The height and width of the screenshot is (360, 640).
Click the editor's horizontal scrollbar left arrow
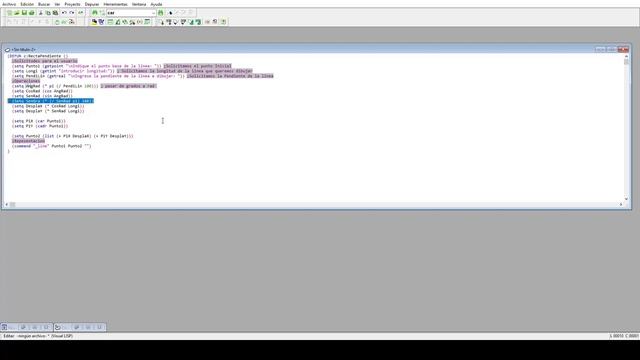(7, 204)
